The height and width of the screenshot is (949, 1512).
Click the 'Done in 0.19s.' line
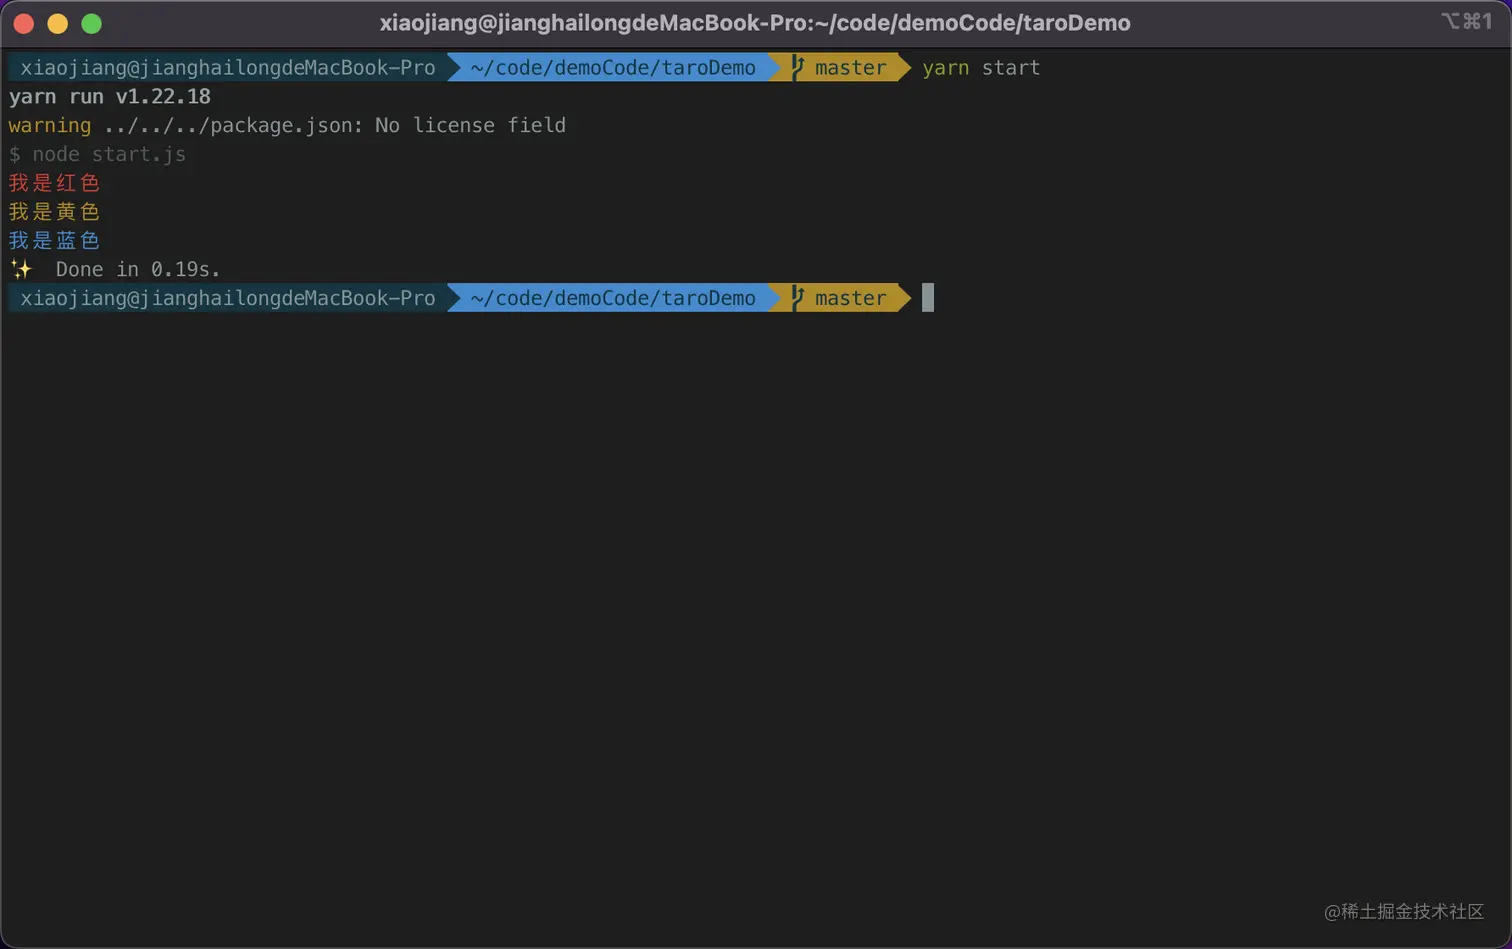coord(138,269)
